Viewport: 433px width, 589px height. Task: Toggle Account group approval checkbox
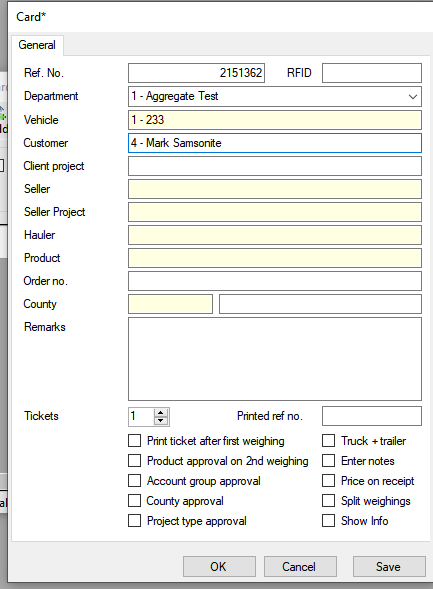[x=134, y=480]
